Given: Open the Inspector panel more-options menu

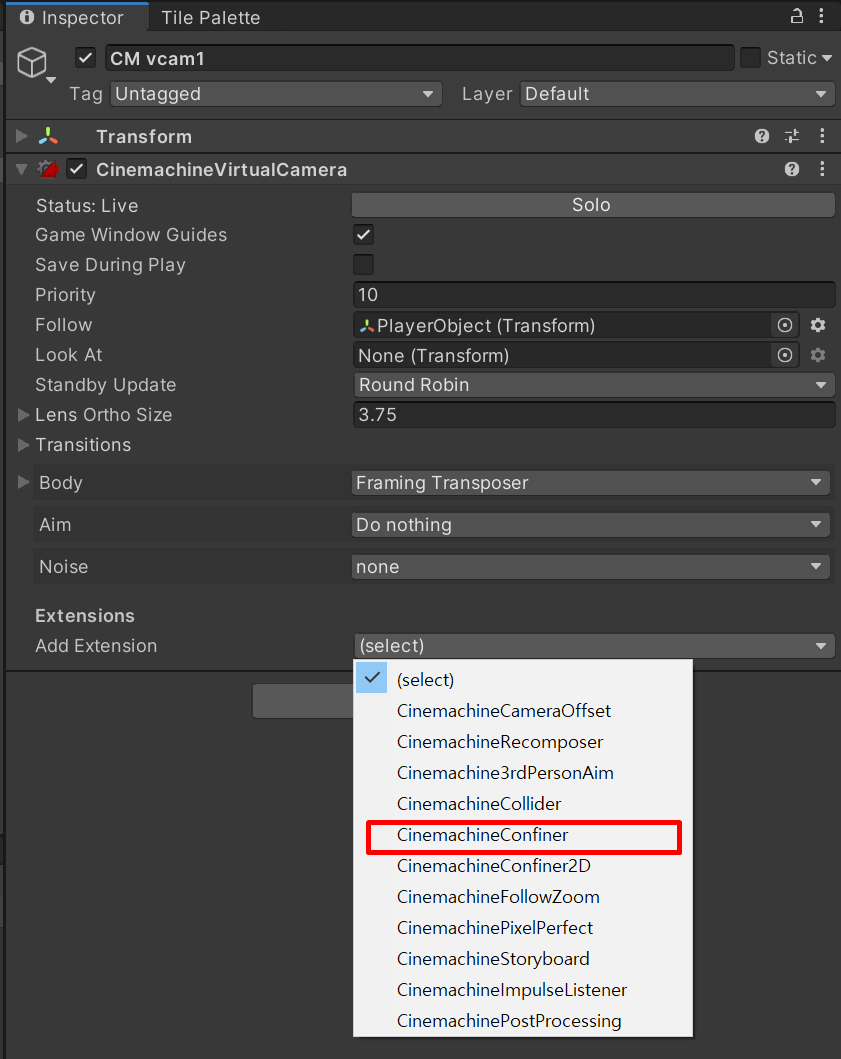Looking at the screenshot, I should point(821,16).
